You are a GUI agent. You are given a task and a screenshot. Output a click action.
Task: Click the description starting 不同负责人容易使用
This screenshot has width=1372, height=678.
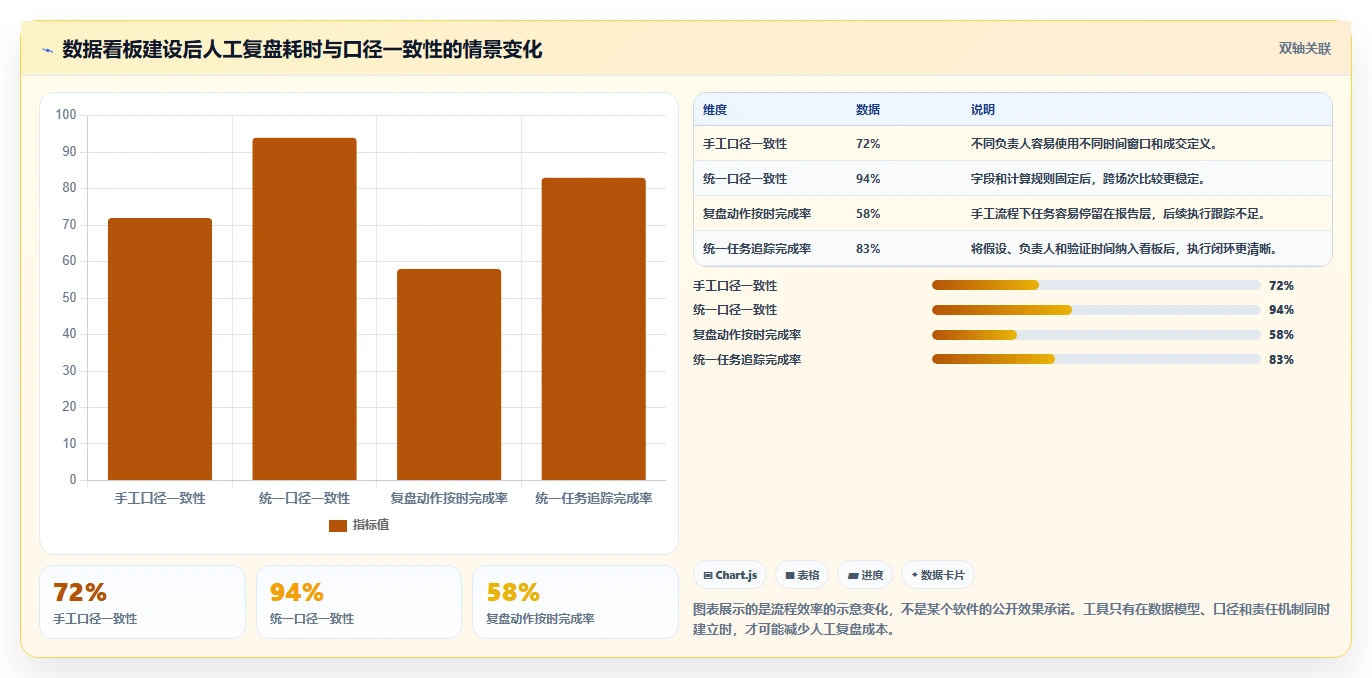pos(1094,144)
